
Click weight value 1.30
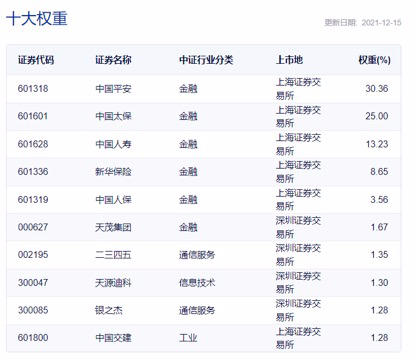click(x=379, y=283)
